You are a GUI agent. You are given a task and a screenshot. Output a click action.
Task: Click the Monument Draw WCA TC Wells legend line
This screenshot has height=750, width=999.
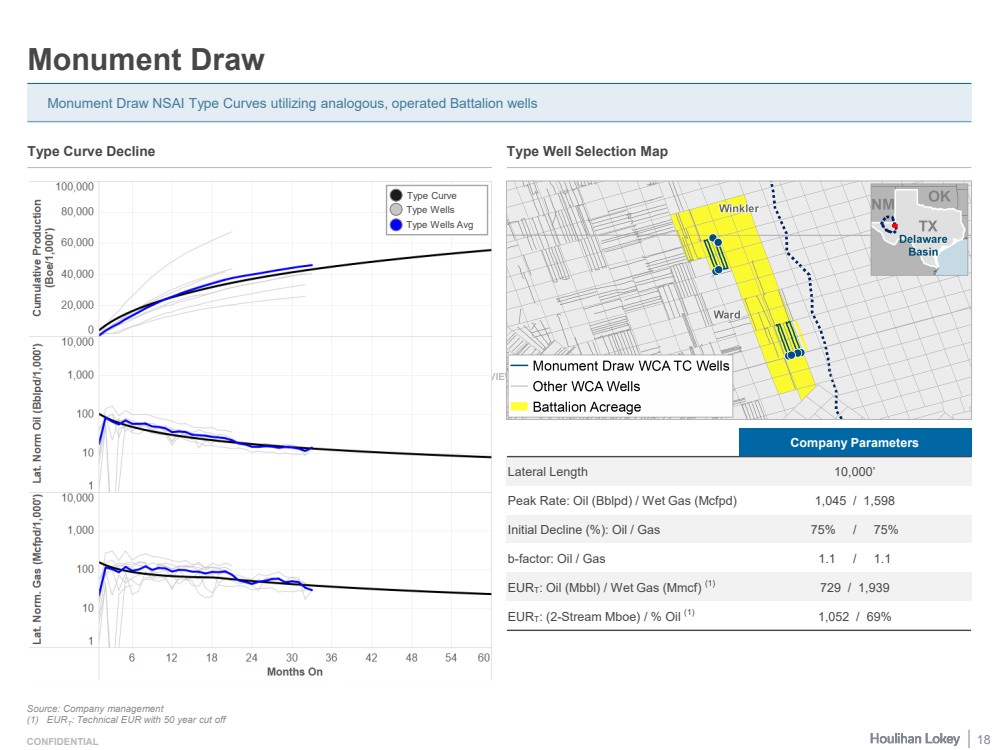coord(520,366)
